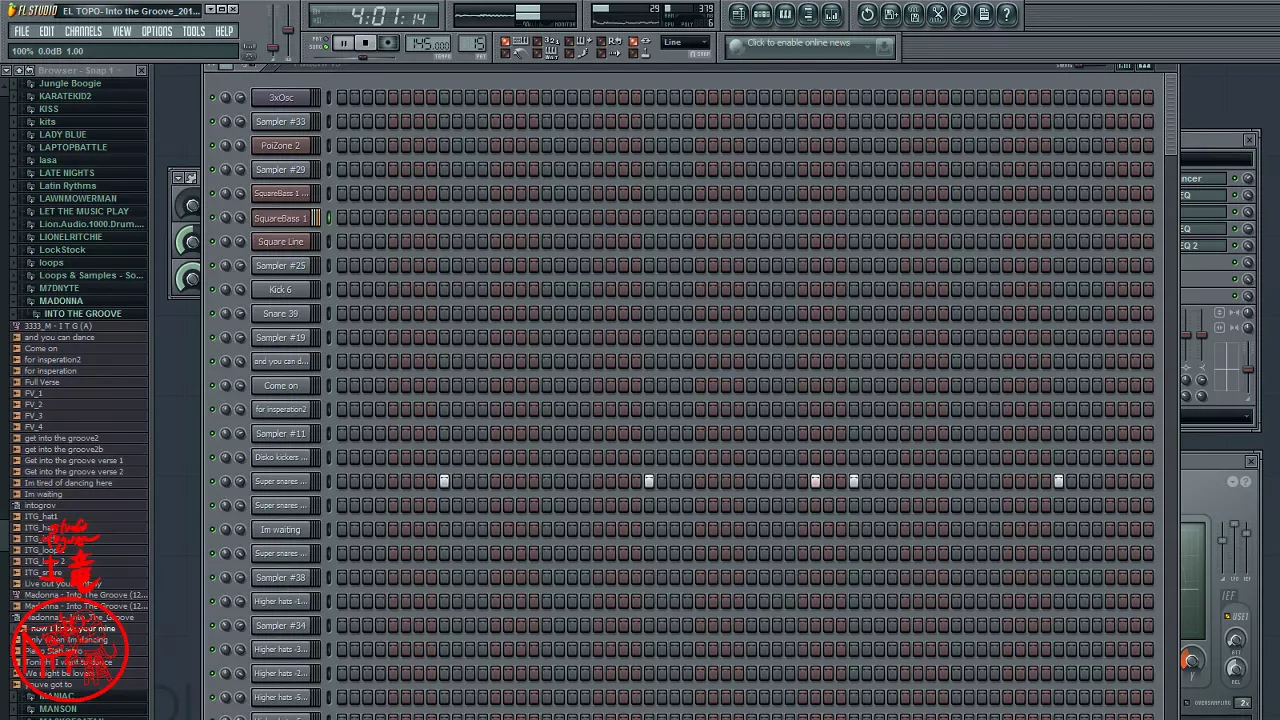
Task: Select the Square Line channel button
Action: click(281, 241)
